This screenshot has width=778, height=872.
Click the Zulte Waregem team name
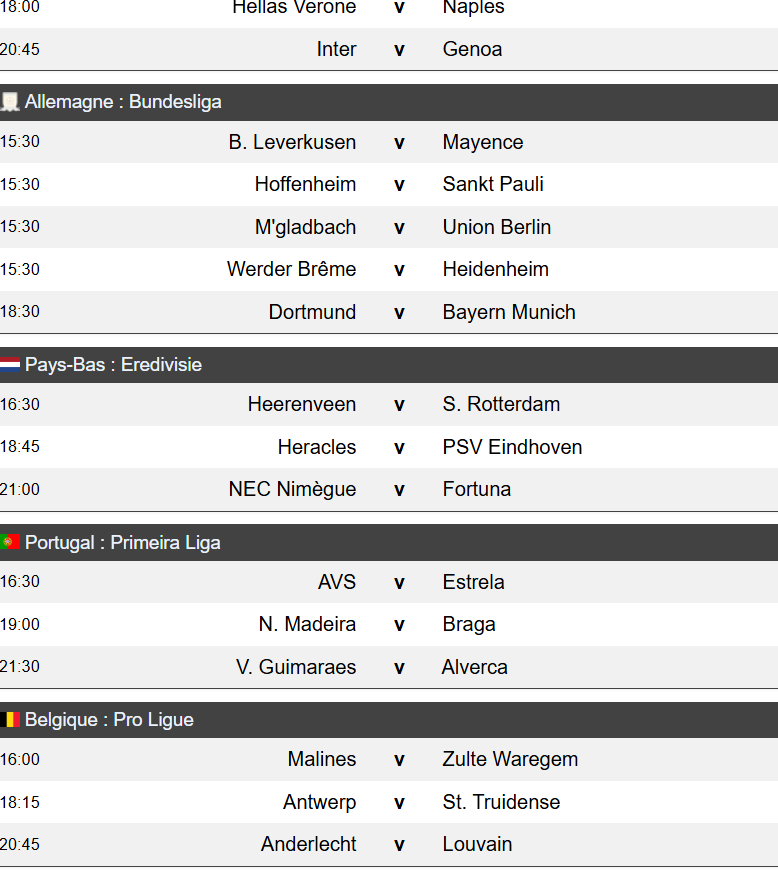click(x=510, y=759)
